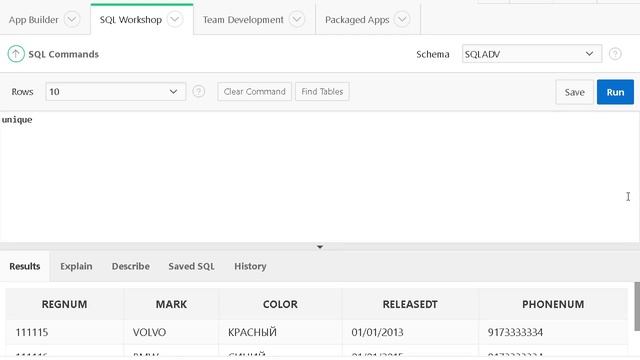Viewport: 640px width, 360px height.
Task: Select the 01/01/2013 cell
Action: click(410, 332)
